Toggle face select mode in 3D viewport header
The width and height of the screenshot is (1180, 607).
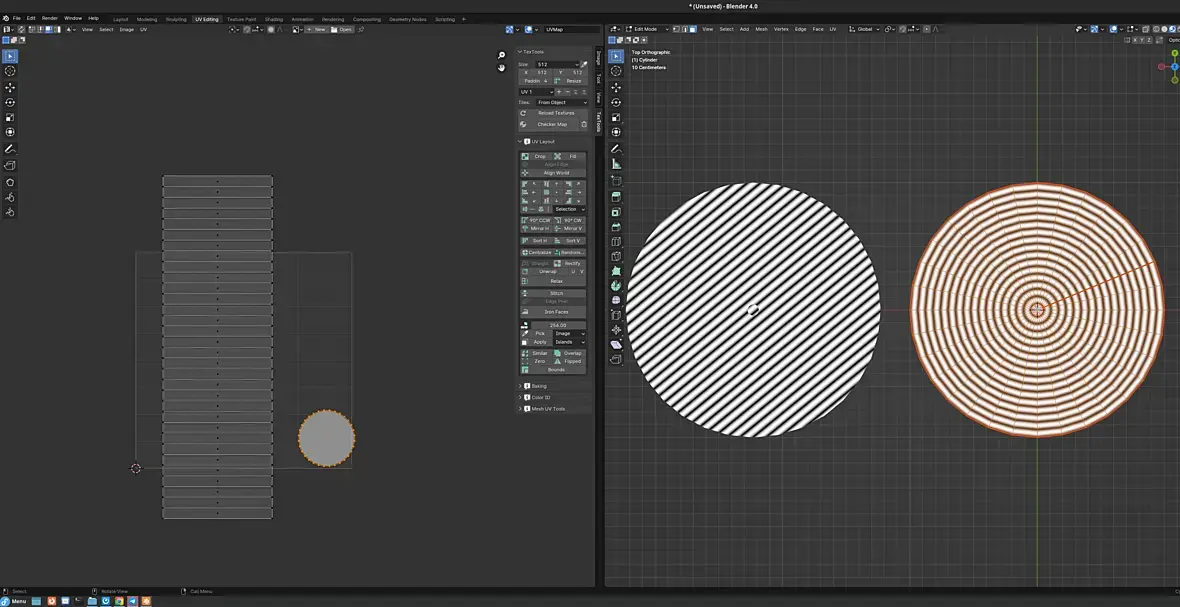[694, 29]
